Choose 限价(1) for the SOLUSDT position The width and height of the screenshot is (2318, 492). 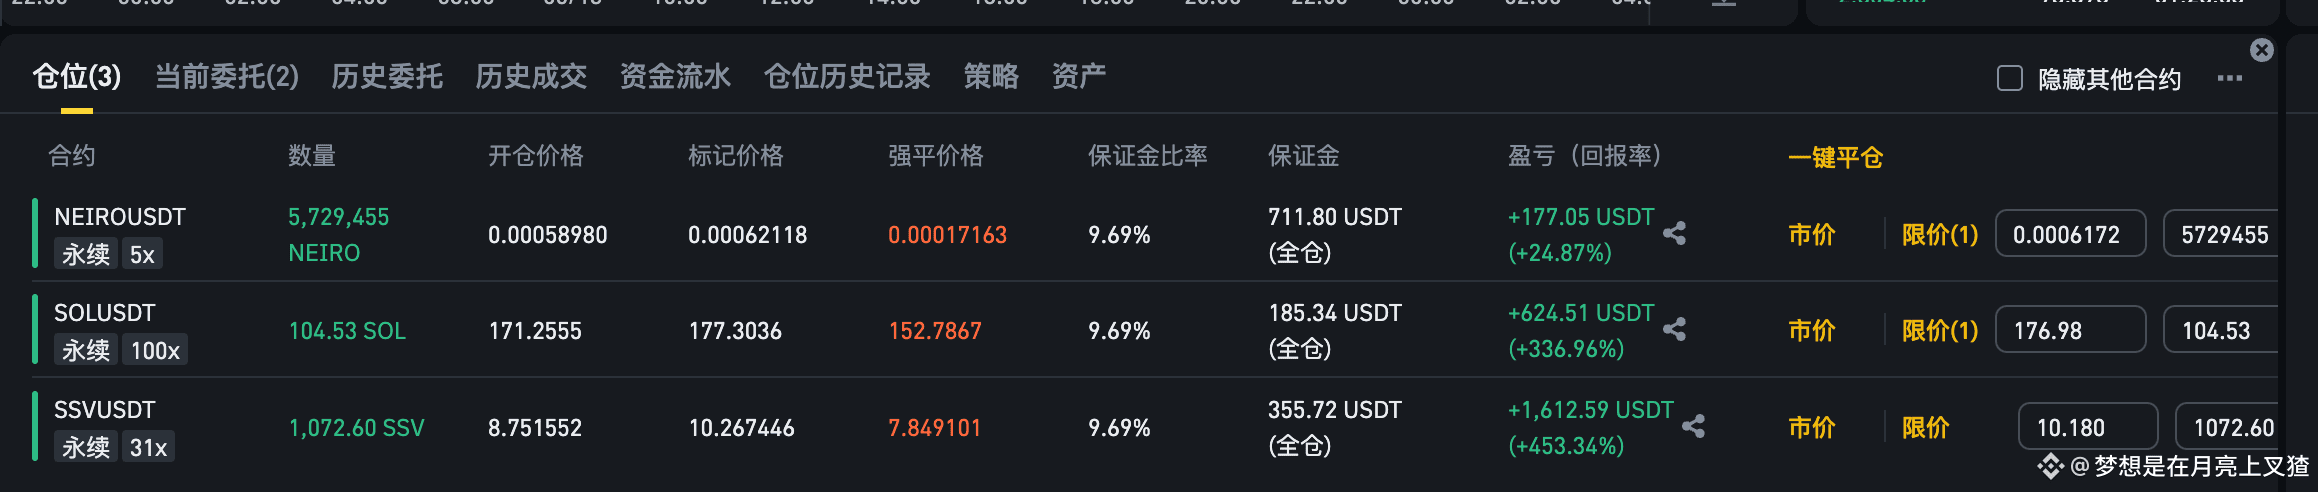(1940, 331)
